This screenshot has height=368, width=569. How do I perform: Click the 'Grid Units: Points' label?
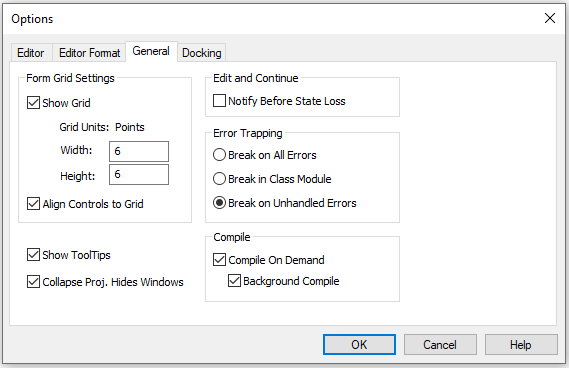[102, 127]
